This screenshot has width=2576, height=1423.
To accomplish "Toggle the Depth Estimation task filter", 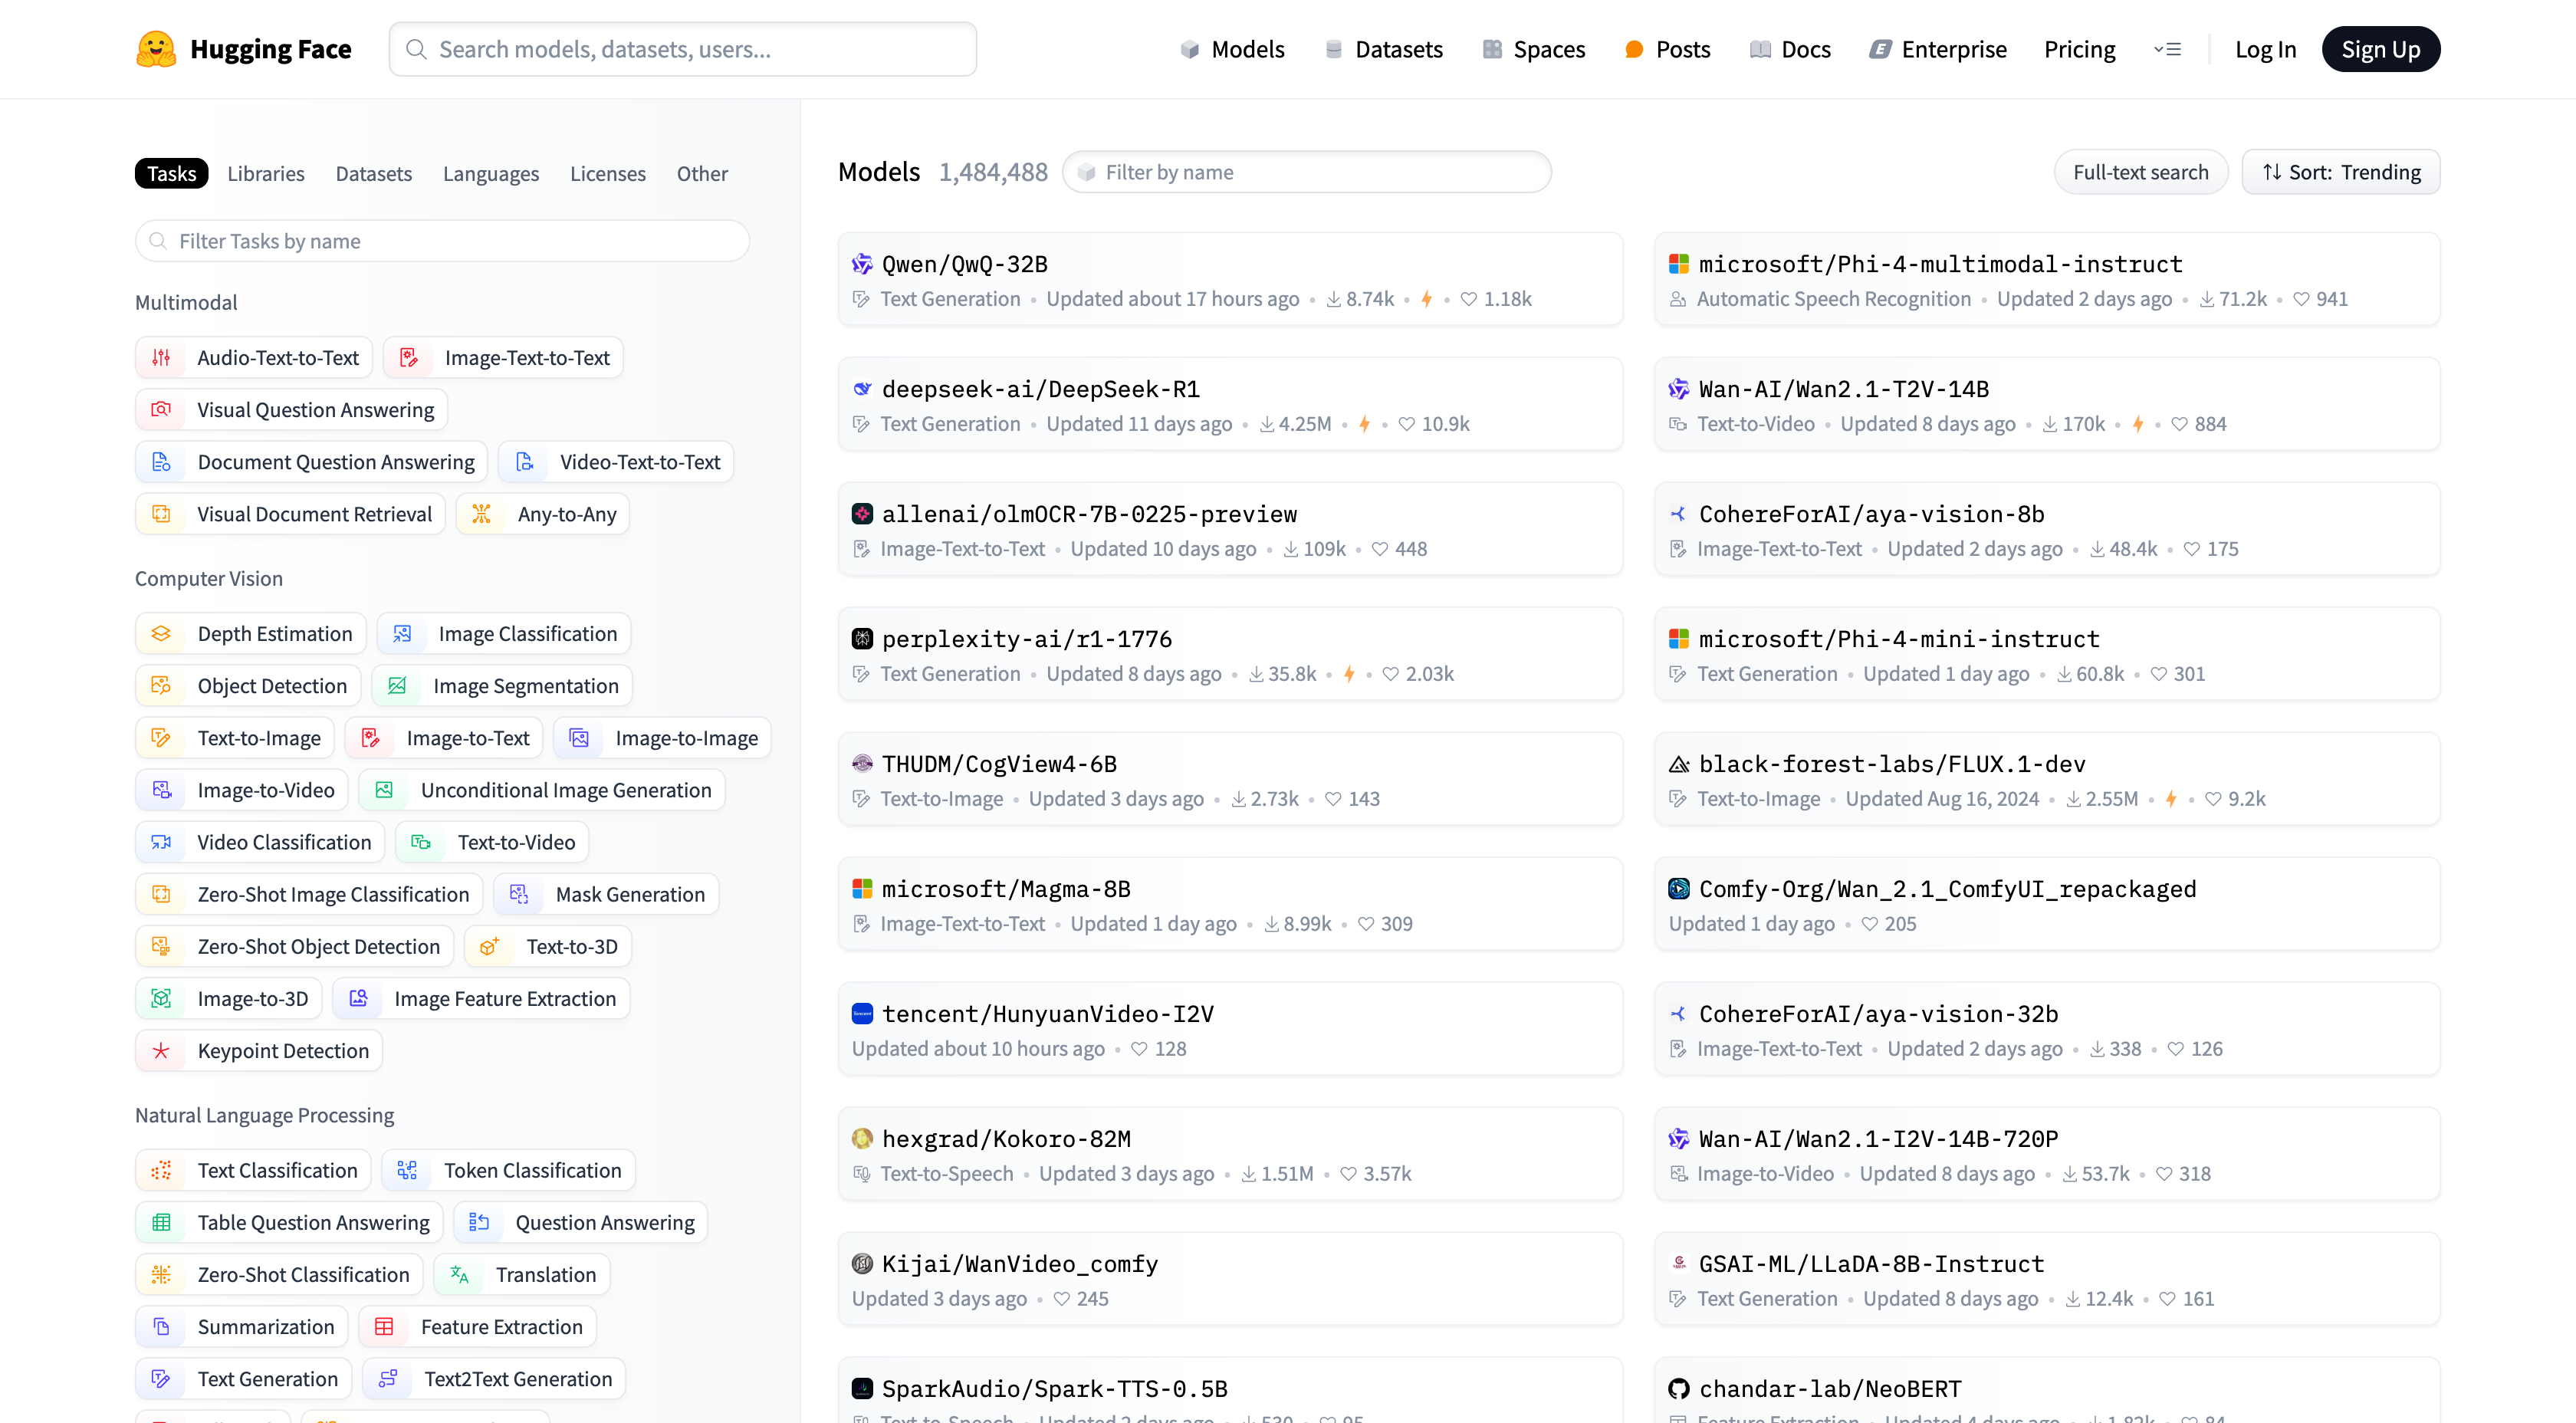I will pyautogui.click(x=251, y=634).
